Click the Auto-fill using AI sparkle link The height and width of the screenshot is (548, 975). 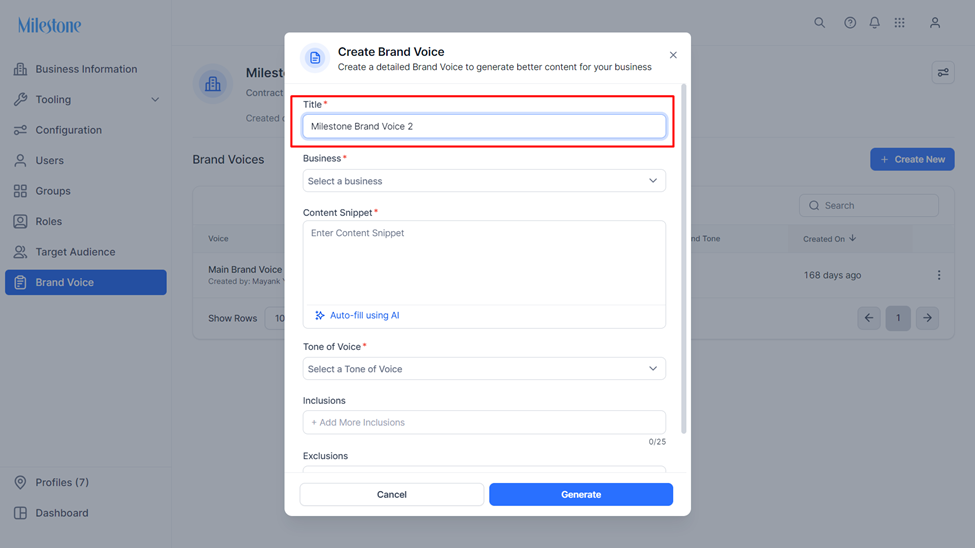(358, 315)
